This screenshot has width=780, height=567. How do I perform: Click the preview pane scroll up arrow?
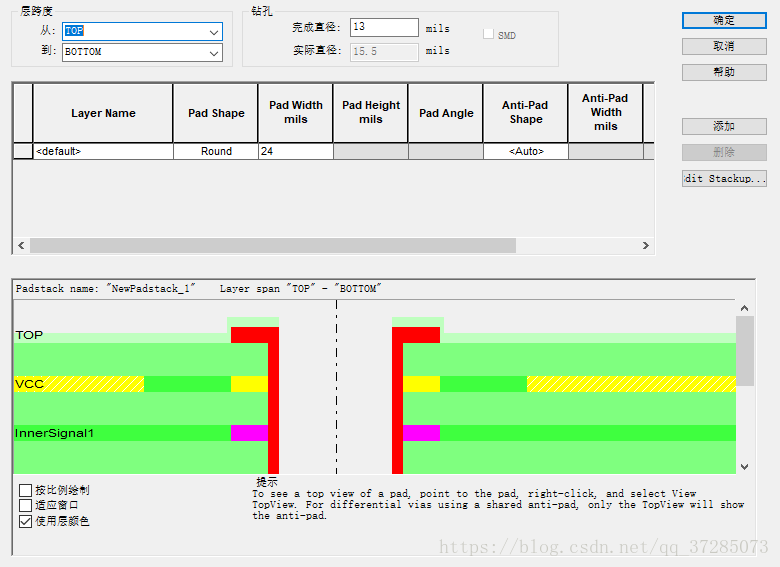pos(745,308)
